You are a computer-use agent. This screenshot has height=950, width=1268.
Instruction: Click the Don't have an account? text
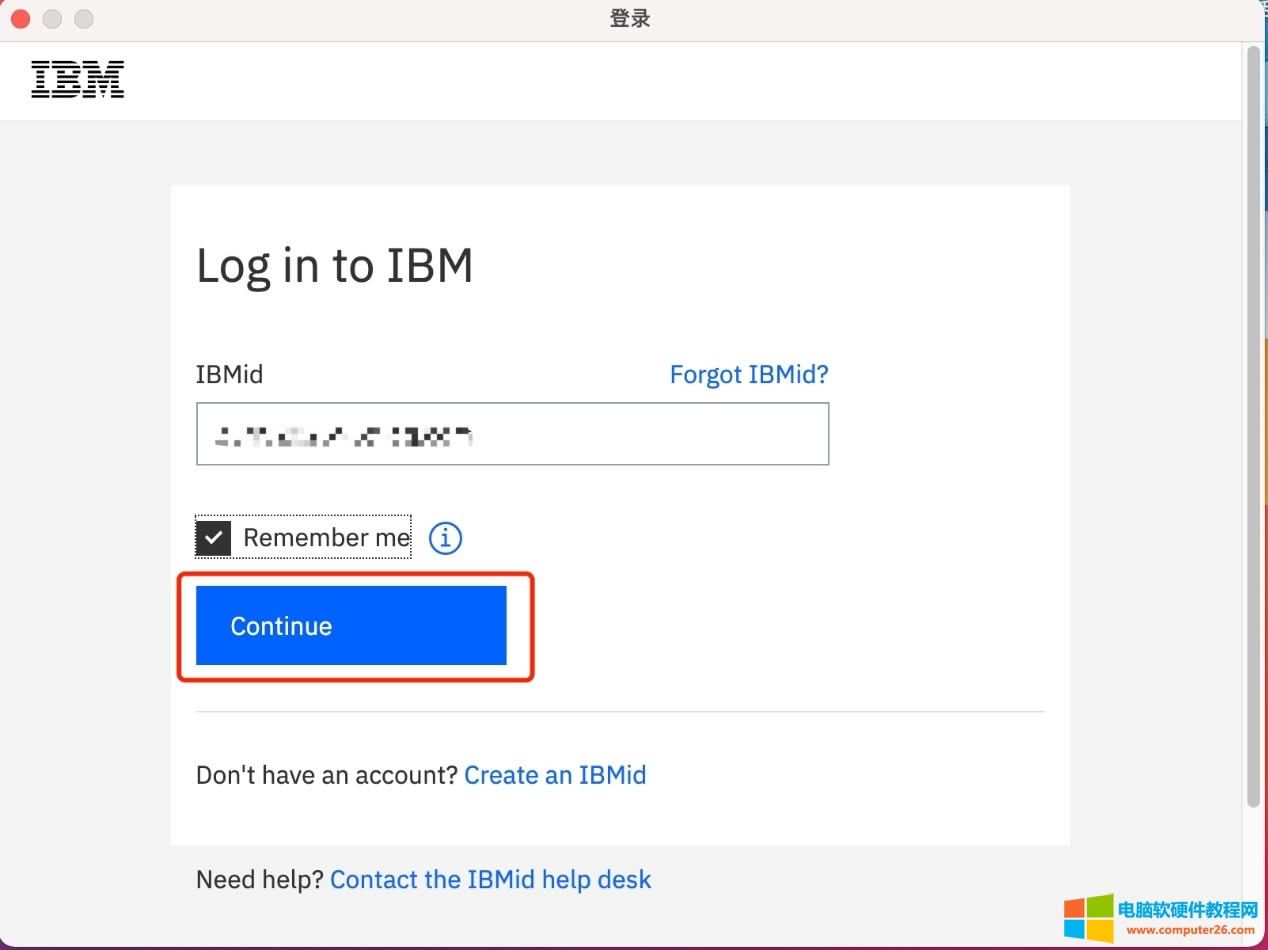pos(326,775)
